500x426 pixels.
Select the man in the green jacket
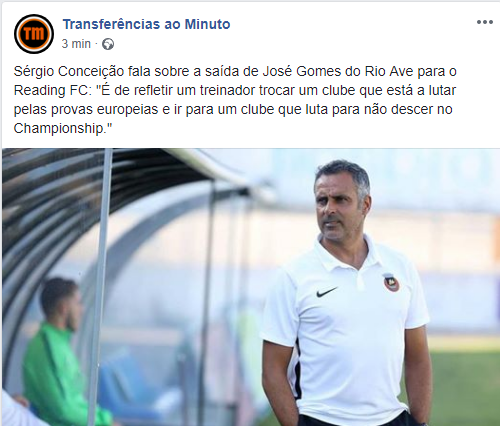pyautogui.click(x=55, y=353)
